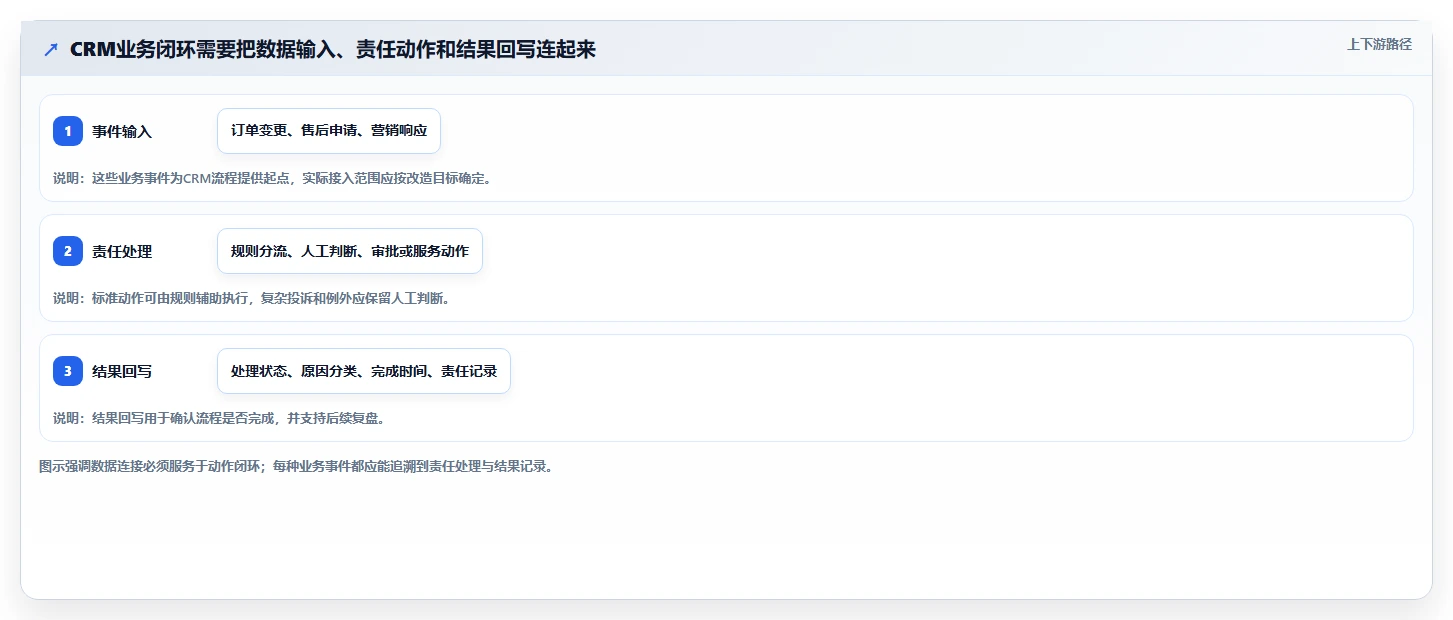1453x620 pixels.
Task: Select the 规则分流、人工判断 chip
Action: 350,251
